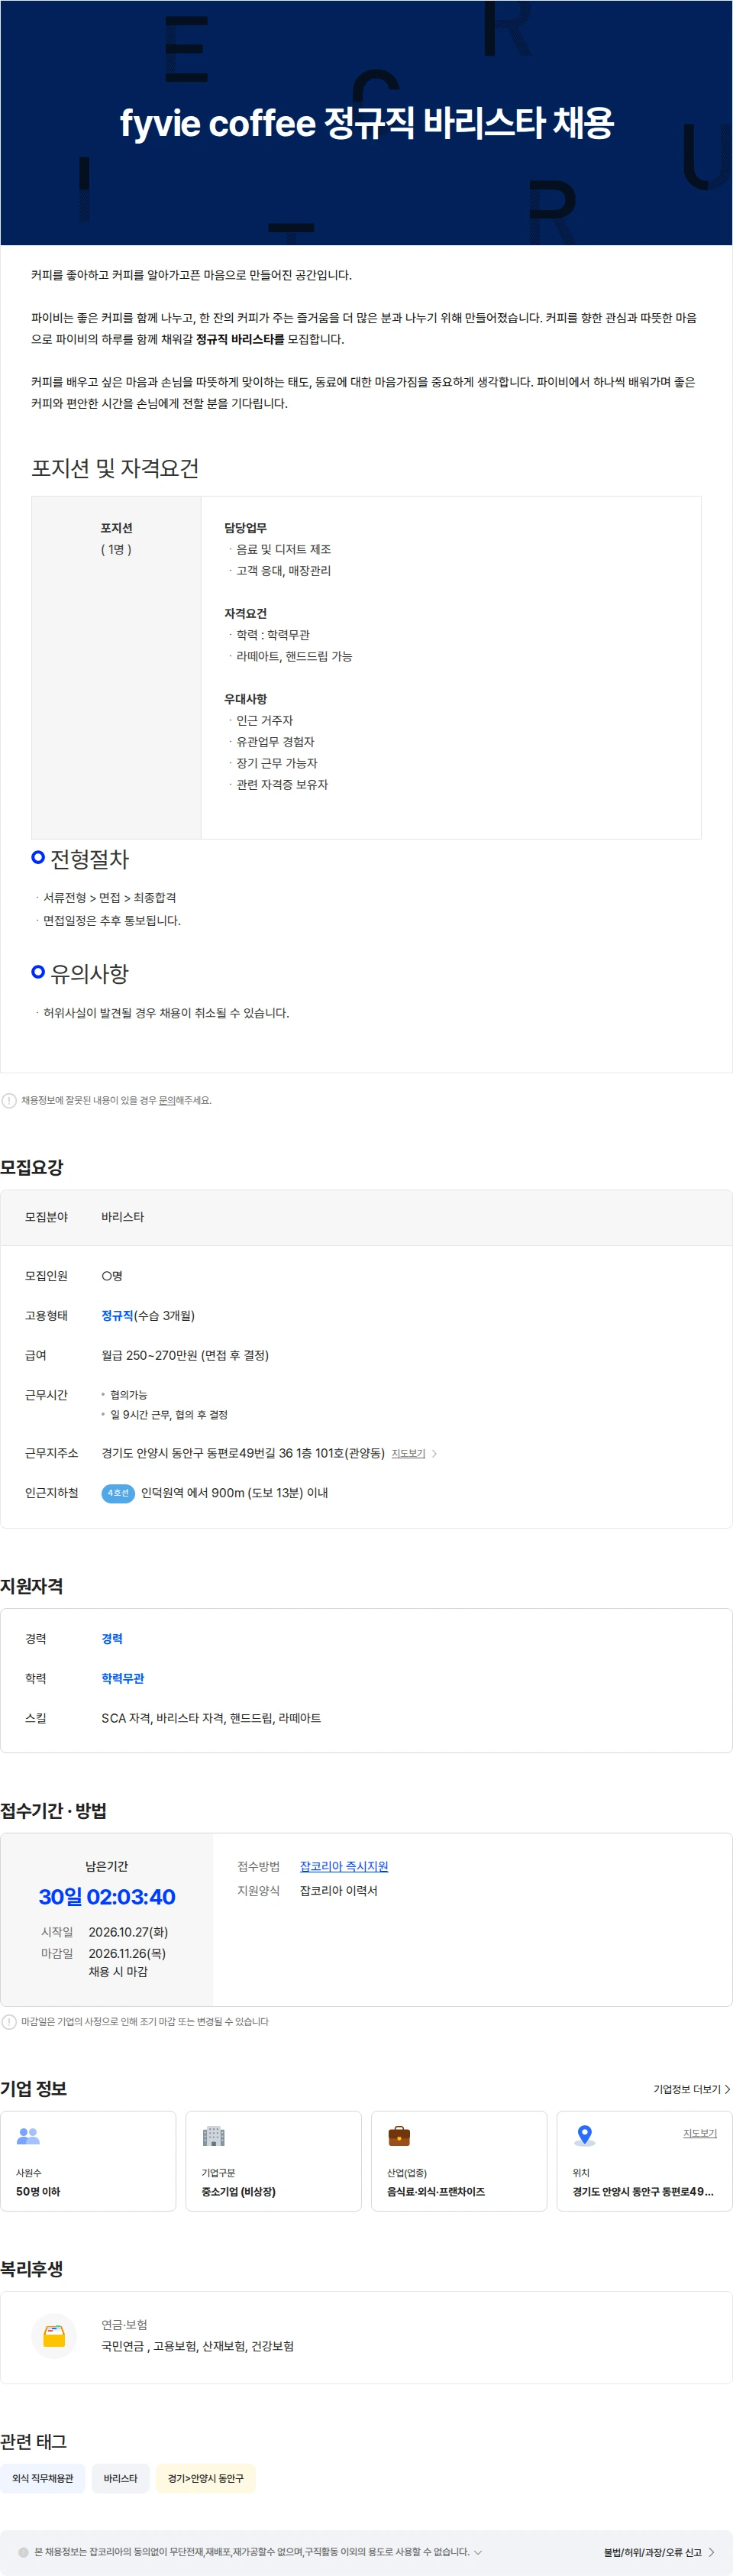Click the 유의사항 blue circle bullet

(38, 972)
